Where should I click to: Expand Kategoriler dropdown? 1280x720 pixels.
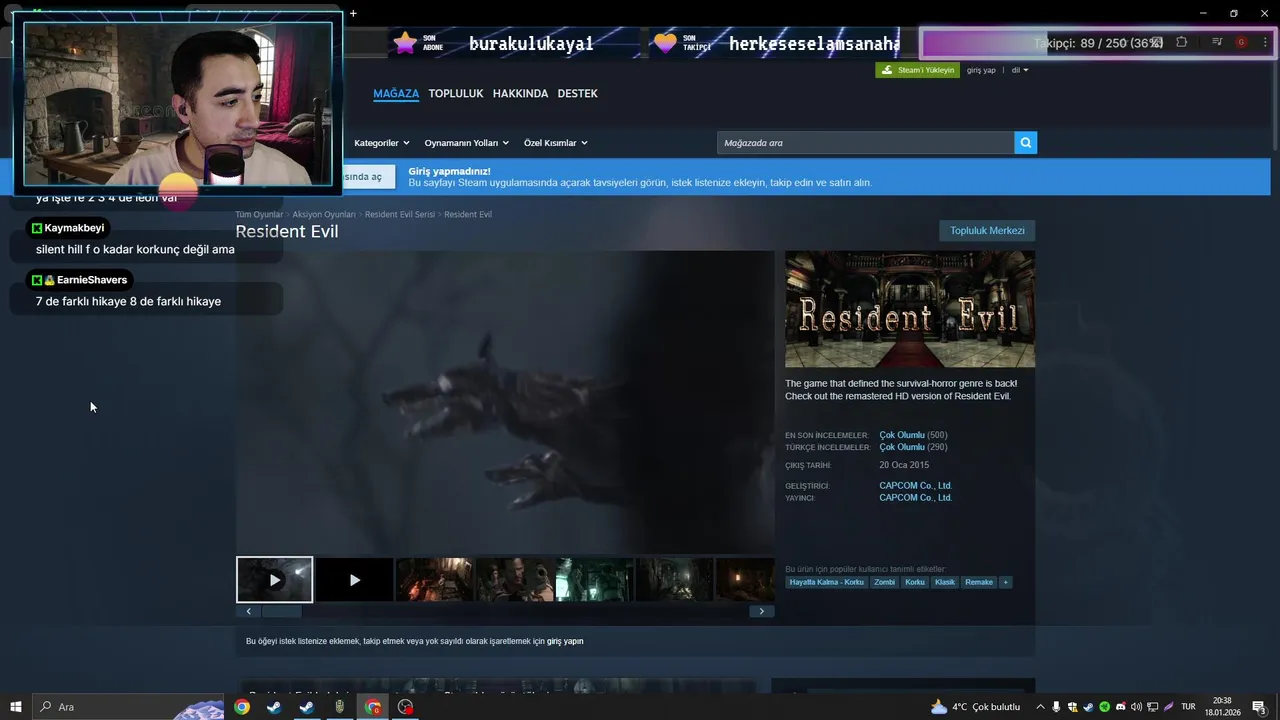click(382, 143)
